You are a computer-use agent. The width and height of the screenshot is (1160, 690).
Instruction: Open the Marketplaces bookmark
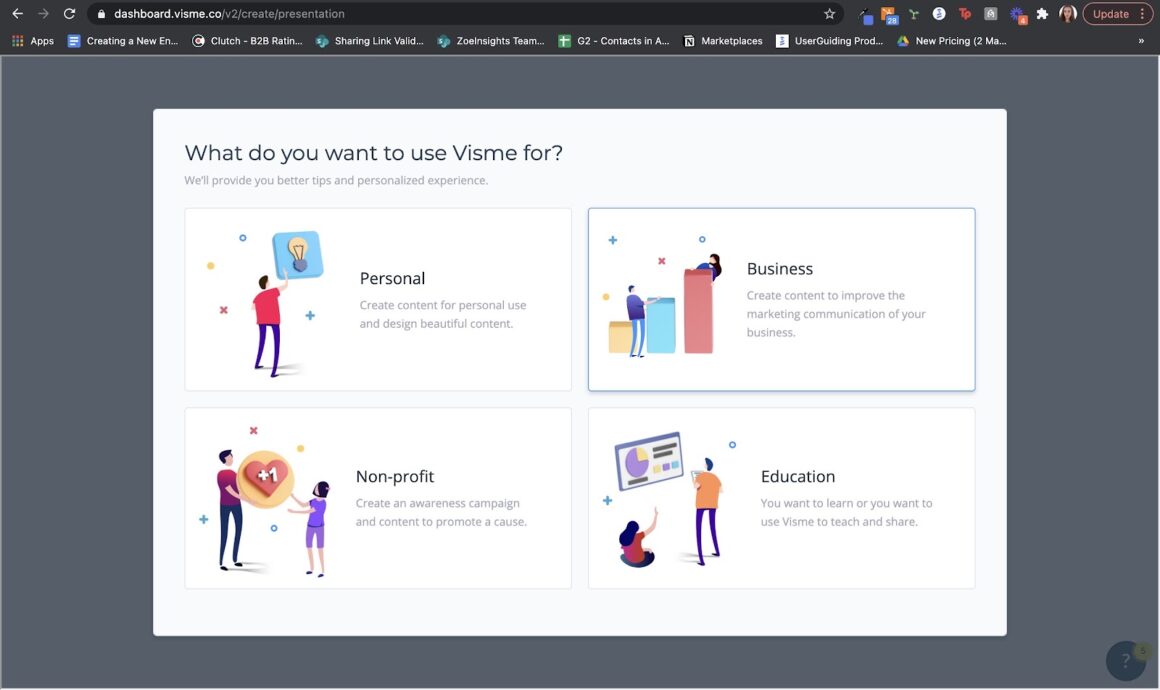coord(723,40)
